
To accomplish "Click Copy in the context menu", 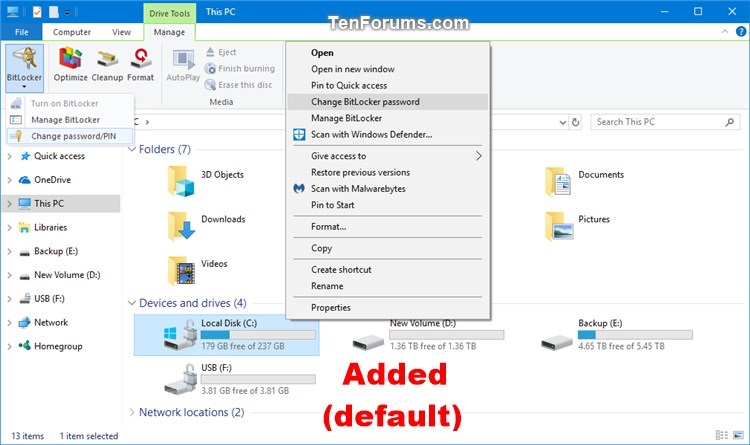I will pyautogui.click(x=388, y=248).
